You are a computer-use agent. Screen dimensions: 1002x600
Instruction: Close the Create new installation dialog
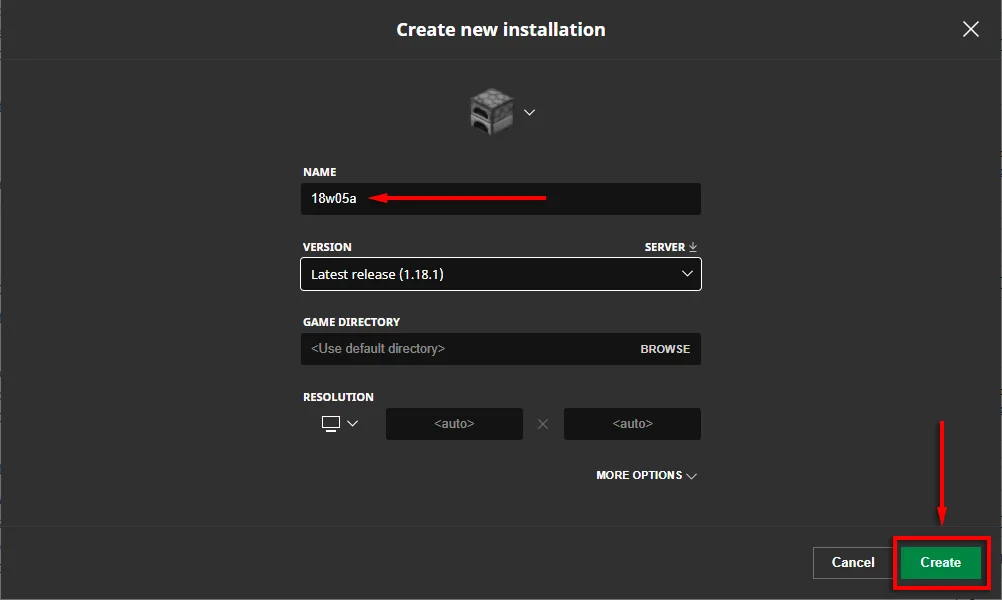click(971, 29)
